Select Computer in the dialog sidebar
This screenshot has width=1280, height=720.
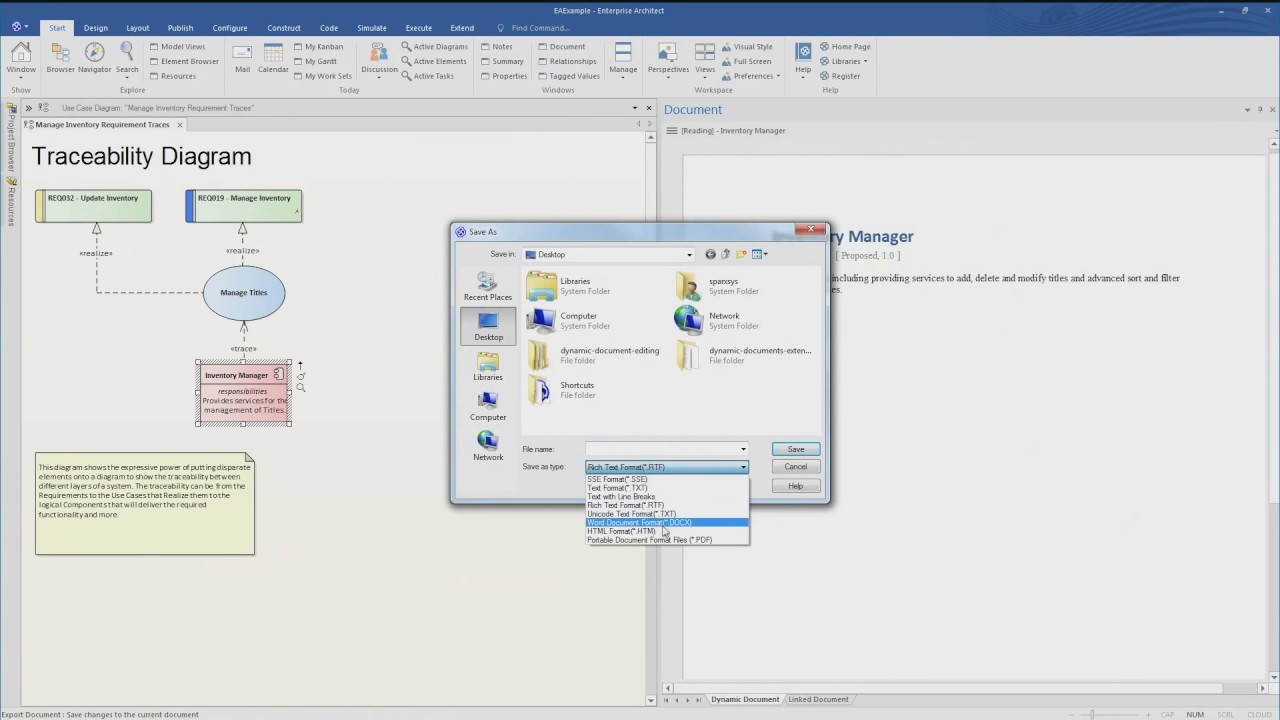tap(488, 406)
